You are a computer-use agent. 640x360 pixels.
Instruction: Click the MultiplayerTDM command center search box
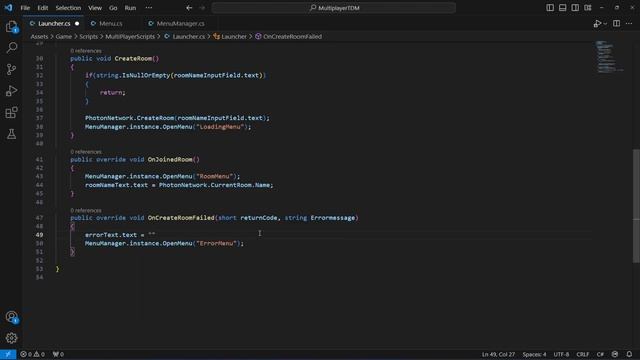pos(333,8)
